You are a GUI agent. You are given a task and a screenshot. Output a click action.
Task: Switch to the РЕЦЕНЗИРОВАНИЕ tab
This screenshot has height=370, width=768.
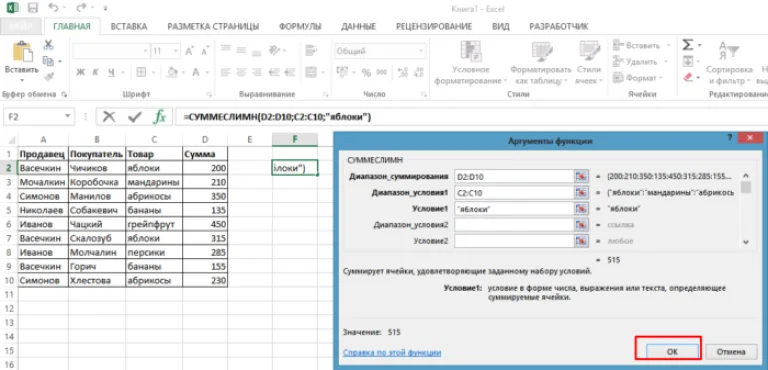(434, 26)
